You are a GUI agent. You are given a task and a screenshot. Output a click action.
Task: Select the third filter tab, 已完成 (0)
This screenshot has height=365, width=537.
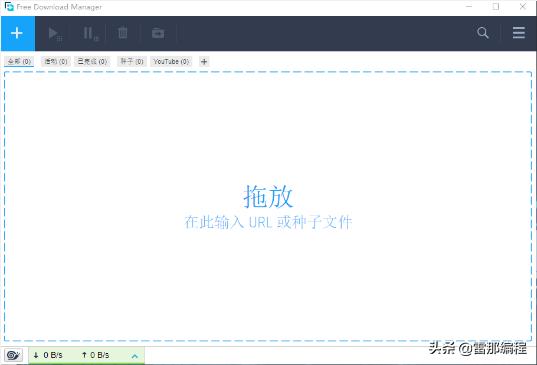(92, 62)
